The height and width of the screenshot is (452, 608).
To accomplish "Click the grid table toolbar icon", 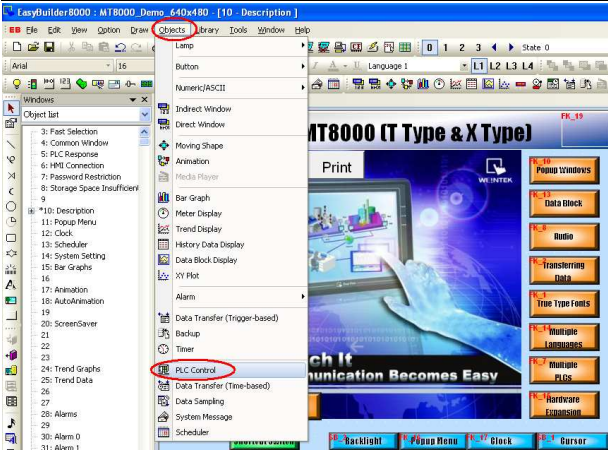I will pyautogui.click(x=405, y=47).
